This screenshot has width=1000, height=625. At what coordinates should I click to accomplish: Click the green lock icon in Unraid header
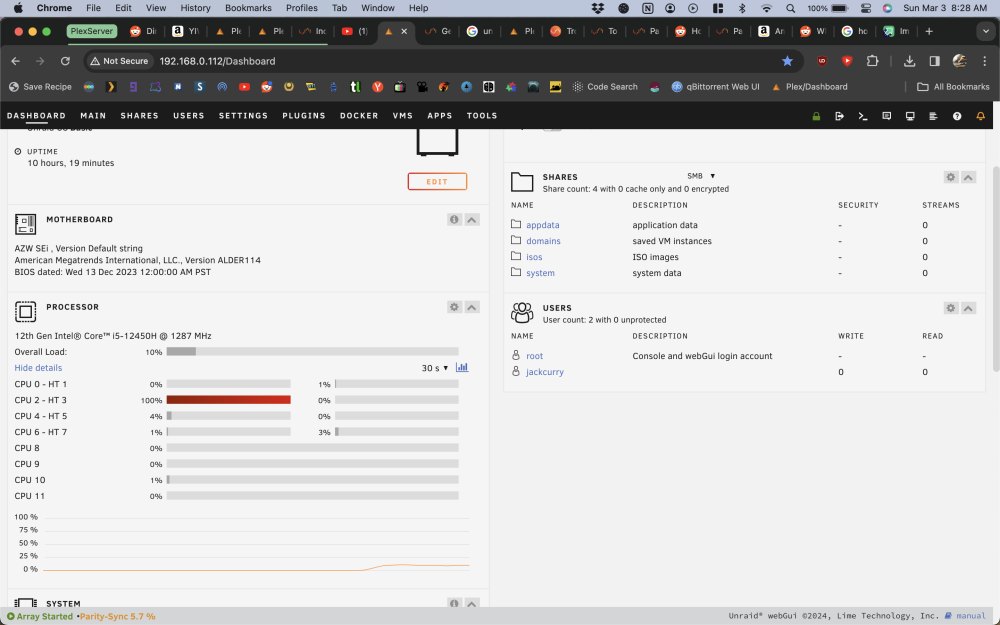(x=816, y=116)
